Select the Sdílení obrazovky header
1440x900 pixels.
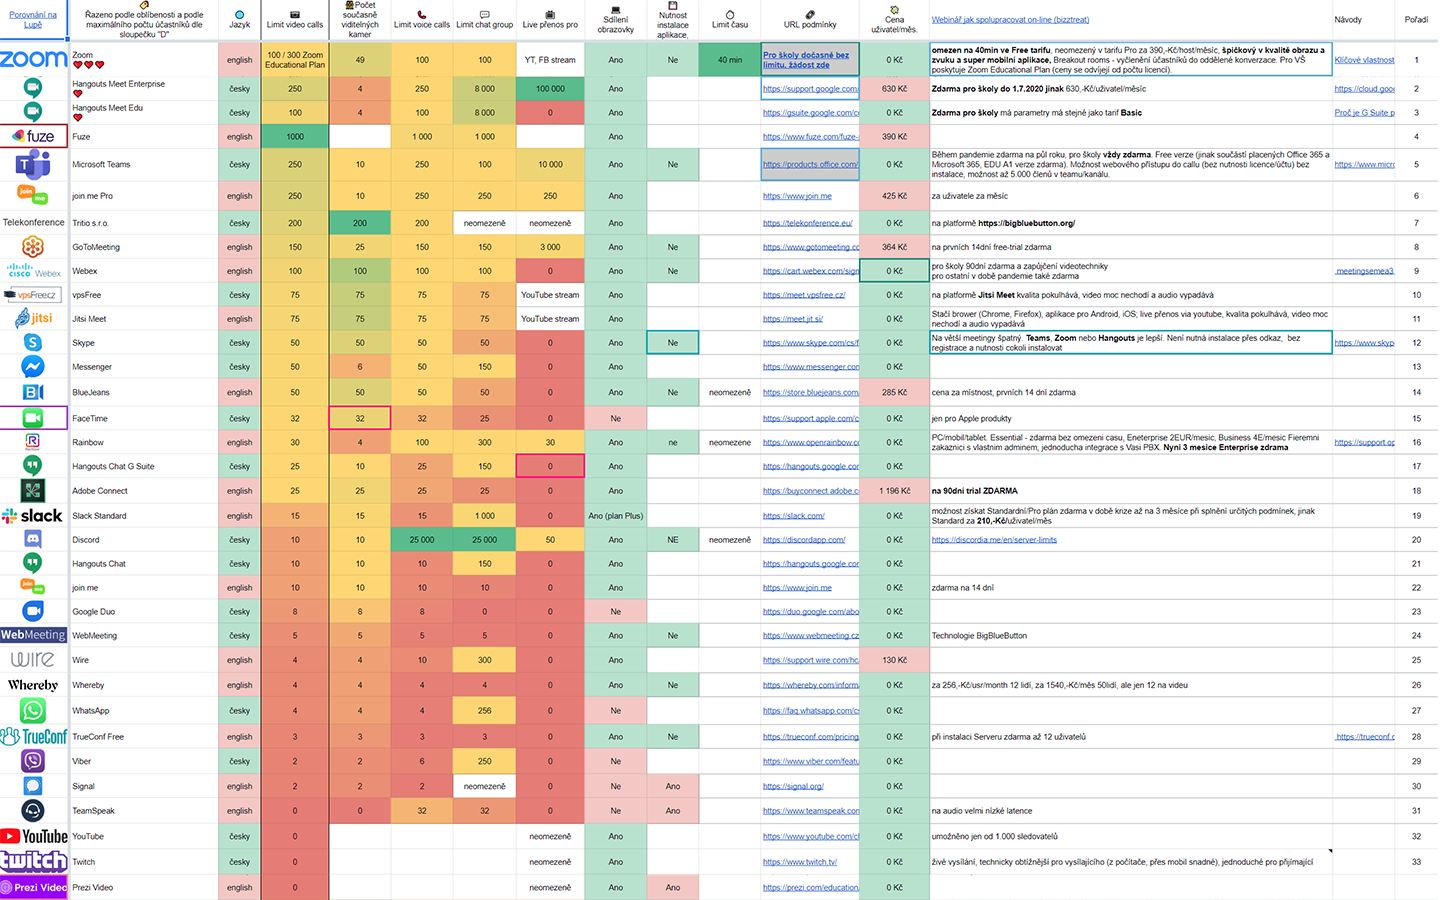click(616, 19)
